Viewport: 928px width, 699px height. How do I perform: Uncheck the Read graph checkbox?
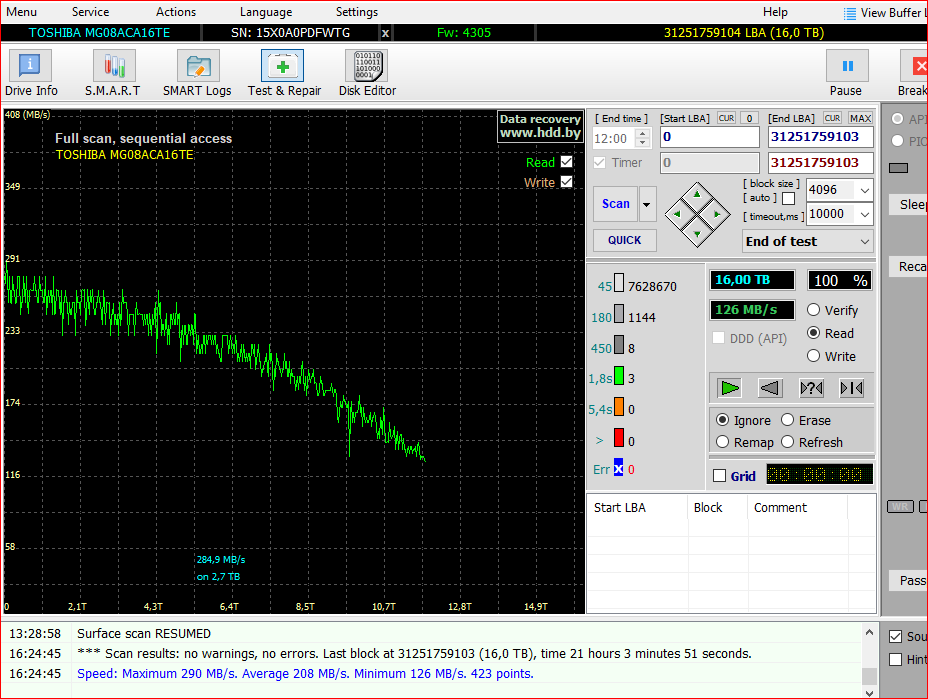pos(567,162)
